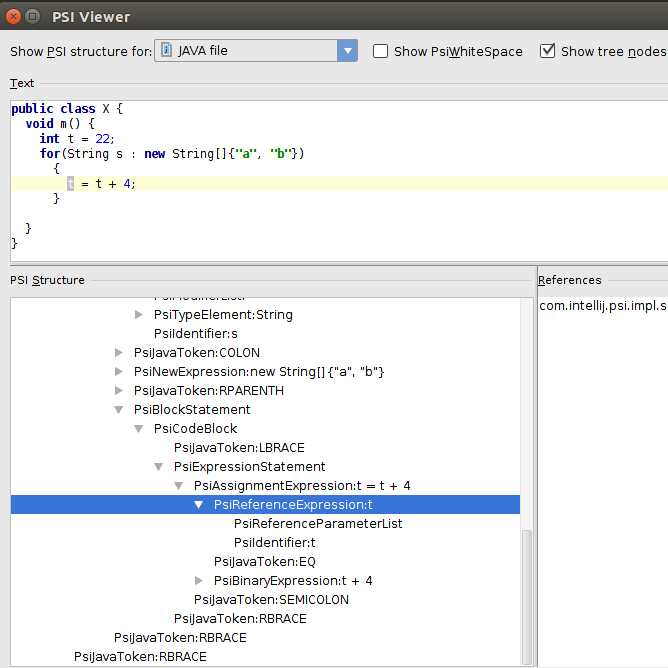Click the window button beside the close button
The height and width of the screenshot is (668, 668).
point(32,17)
